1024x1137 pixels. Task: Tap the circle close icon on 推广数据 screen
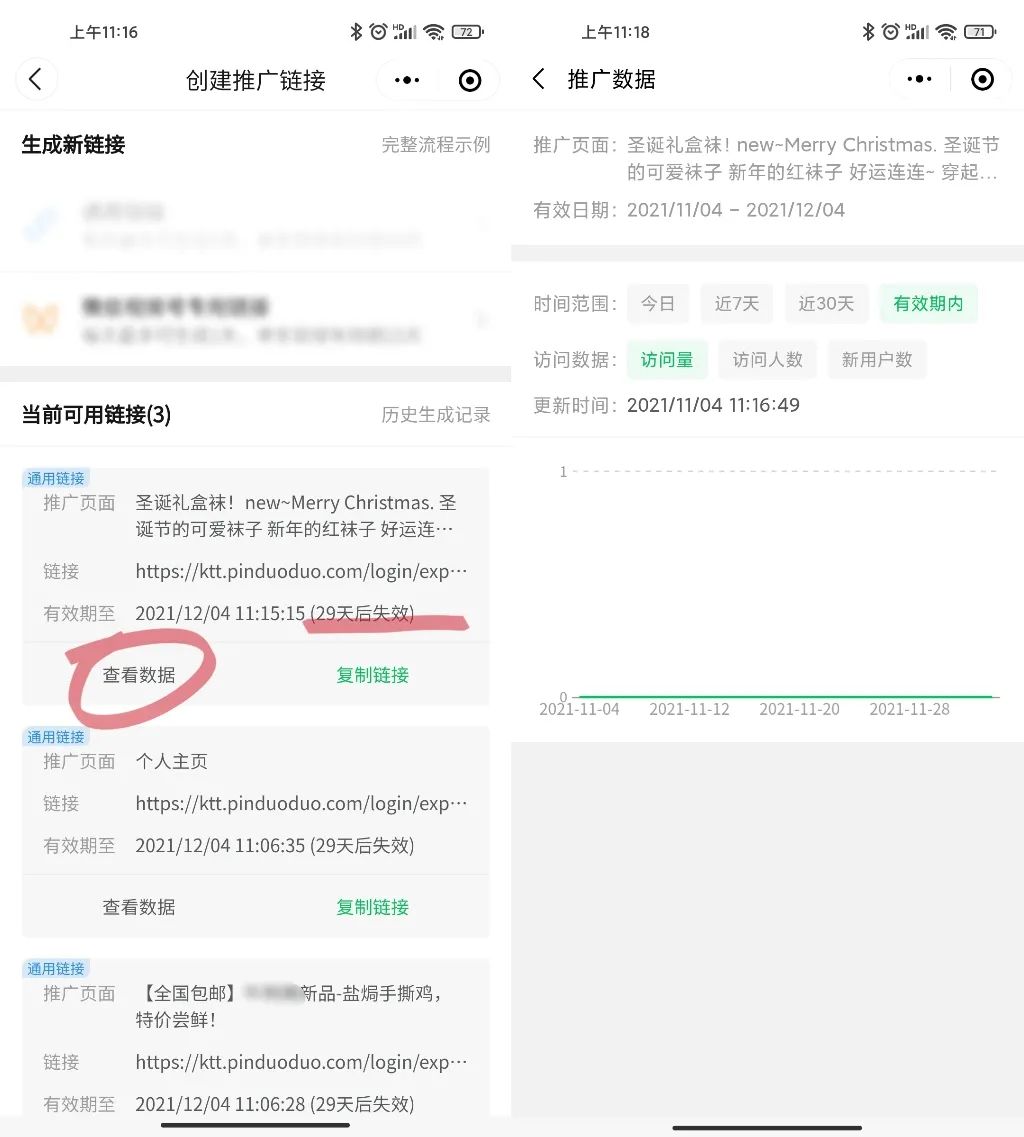pyautogui.click(x=983, y=79)
